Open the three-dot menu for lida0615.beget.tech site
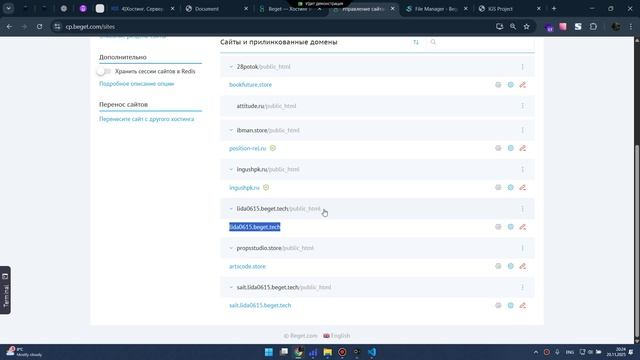Screen dimensions: 640x360 pos(522,209)
